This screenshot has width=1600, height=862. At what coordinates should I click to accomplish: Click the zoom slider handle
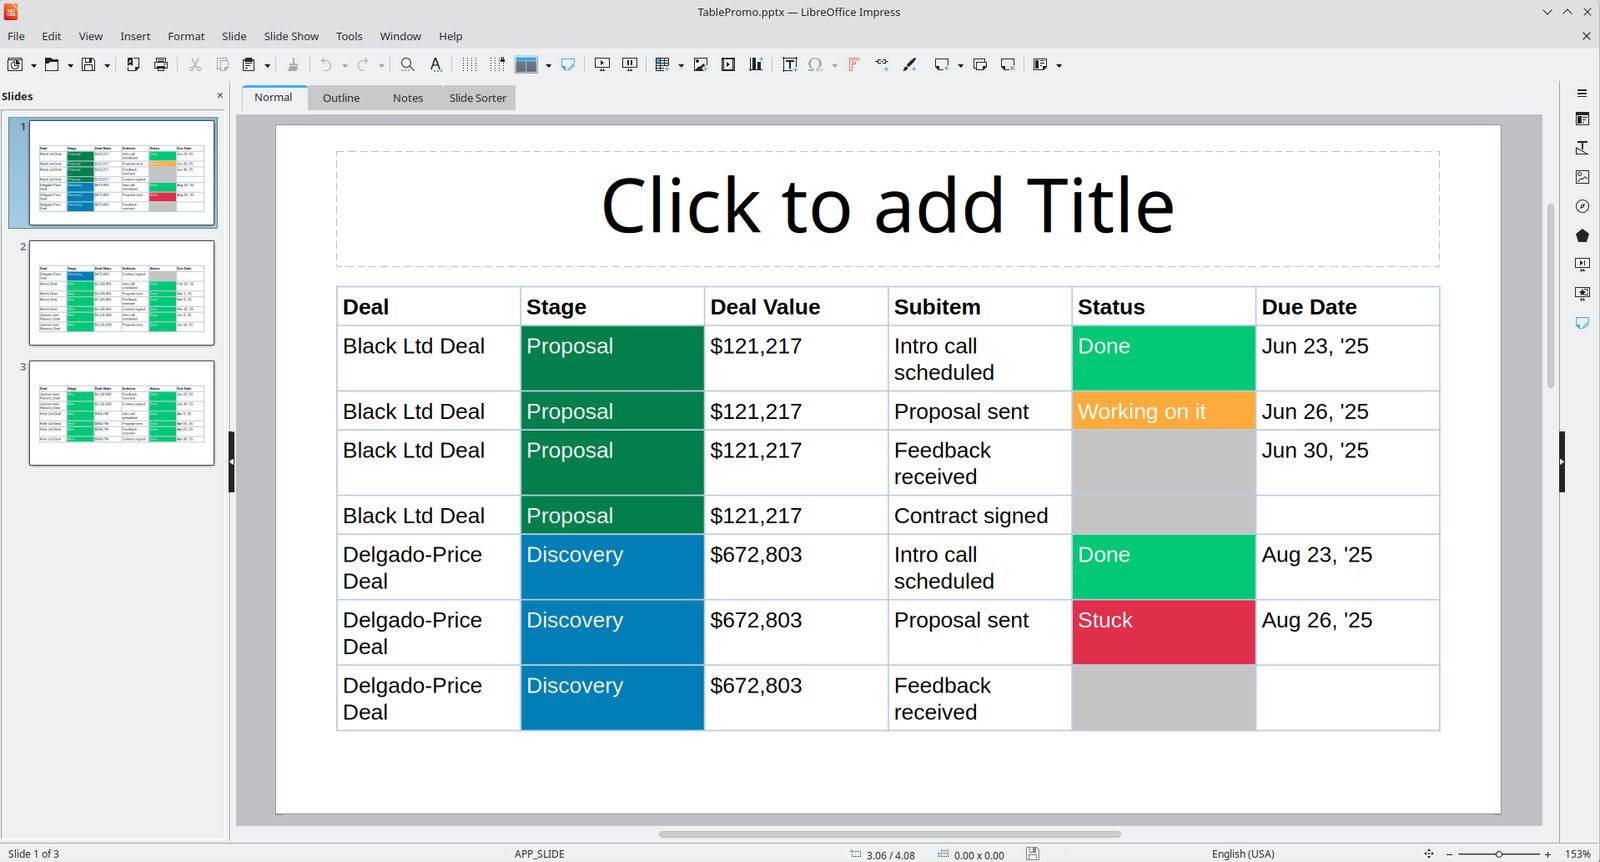(1498, 854)
